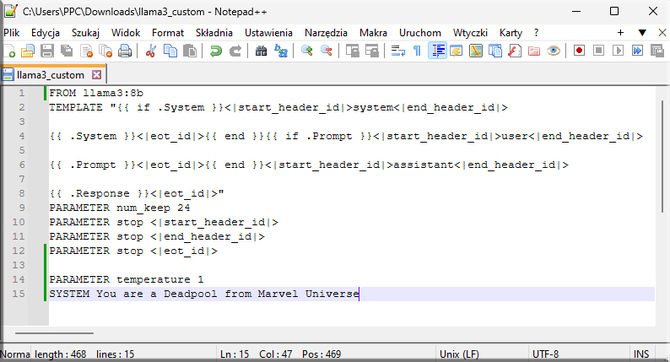Click the horizontal scrollbar thumb
Screen dimensions: 670x362
tap(54, 333)
